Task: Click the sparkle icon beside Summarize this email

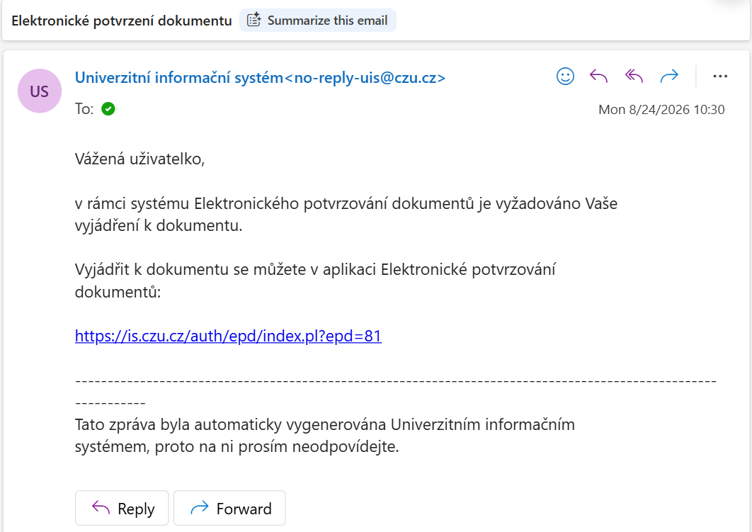Action: point(254,20)
